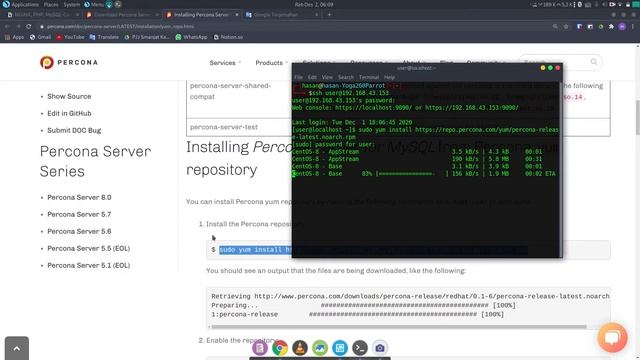Click the back-to-top arrow button
This screenshot has width=640, height=360.
pos(17,348)
